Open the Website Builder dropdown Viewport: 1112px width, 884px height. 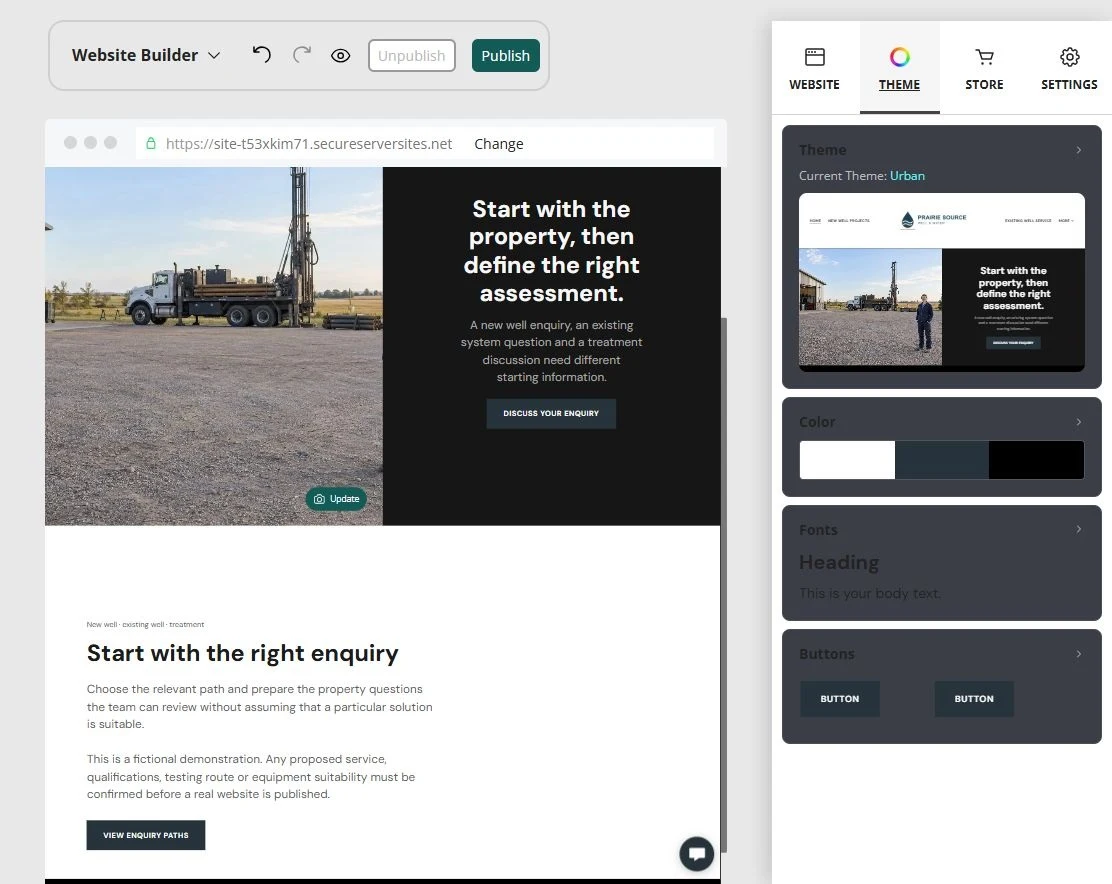(146, 55)
